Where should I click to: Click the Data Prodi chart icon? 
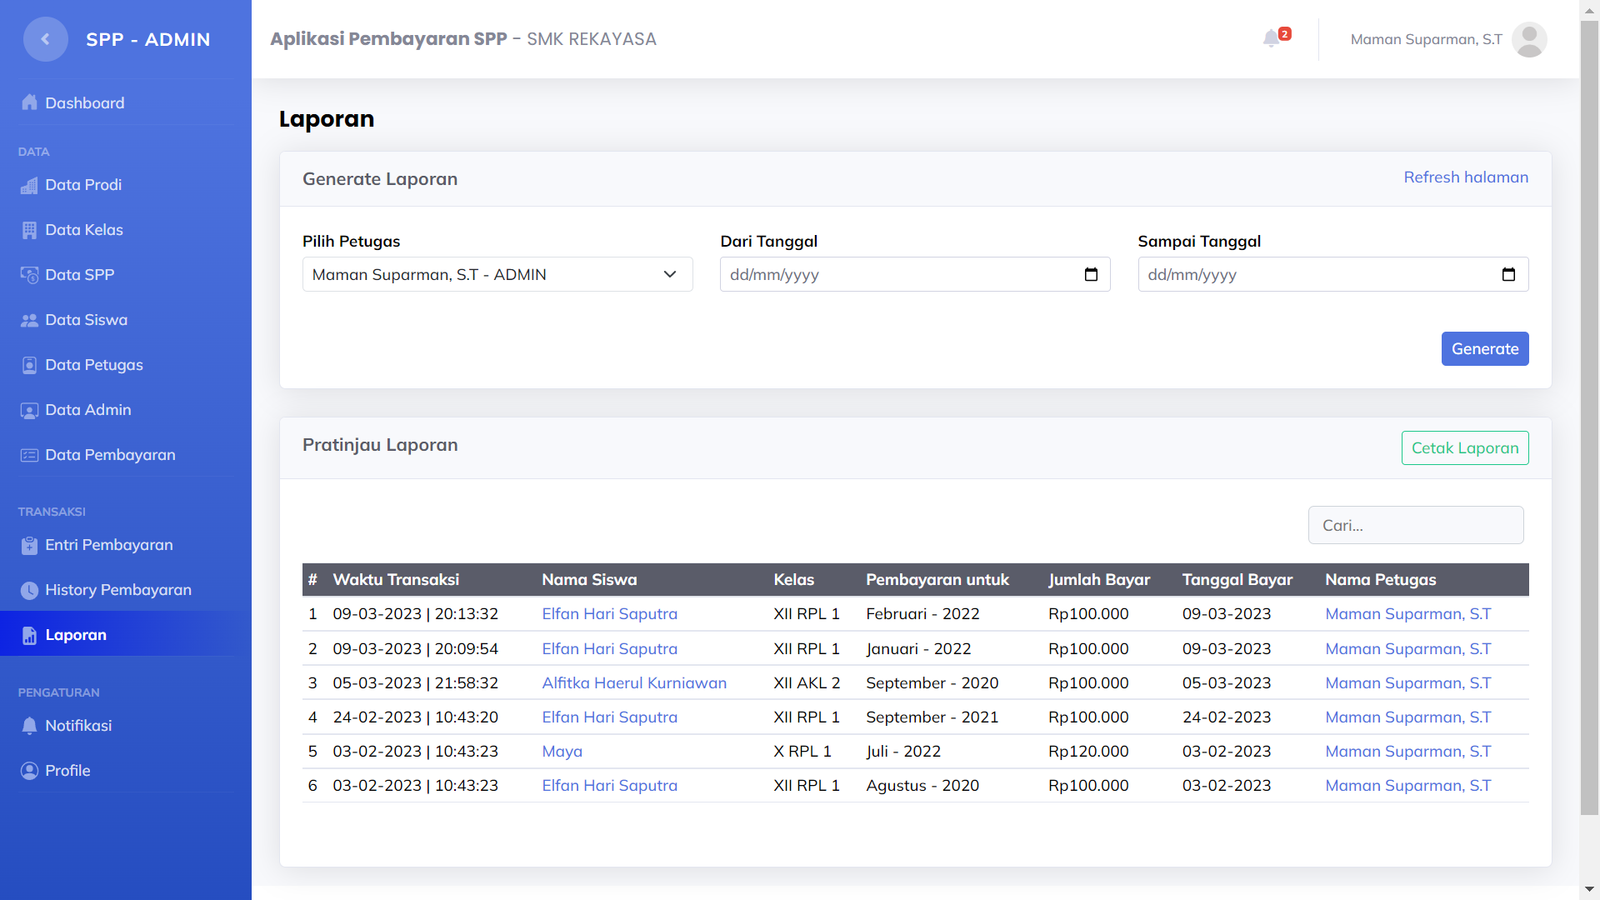29,185
